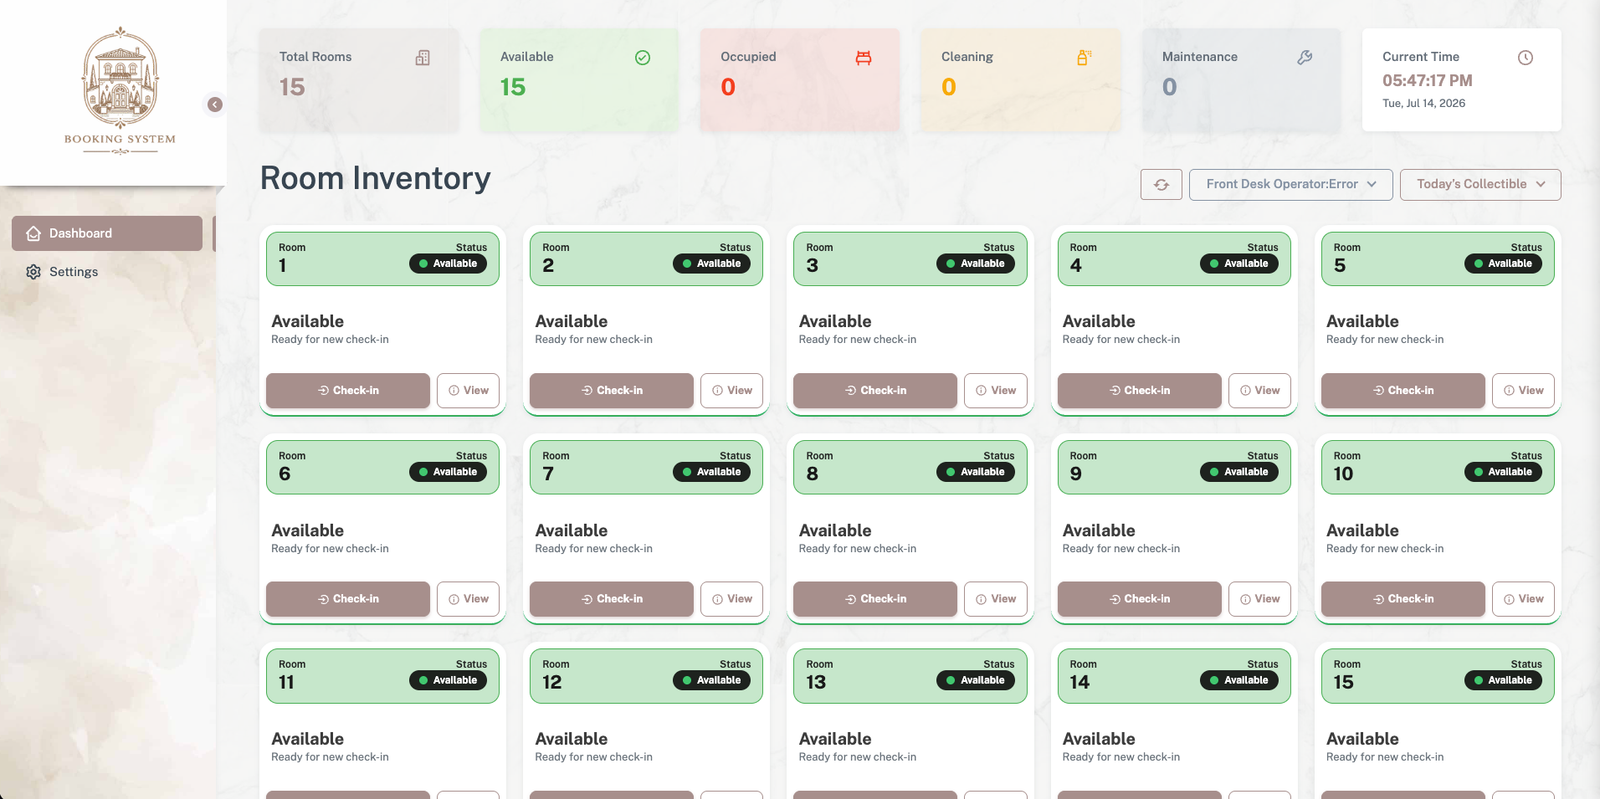
Task: Click the Booking System logo
Action: click(120, 91)
